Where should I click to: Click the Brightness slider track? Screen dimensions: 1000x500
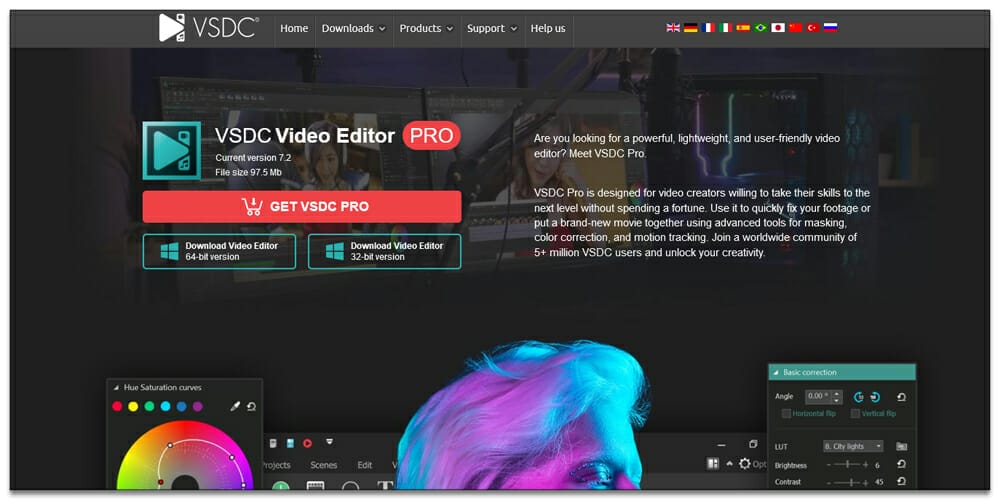(x=848, y=465)
